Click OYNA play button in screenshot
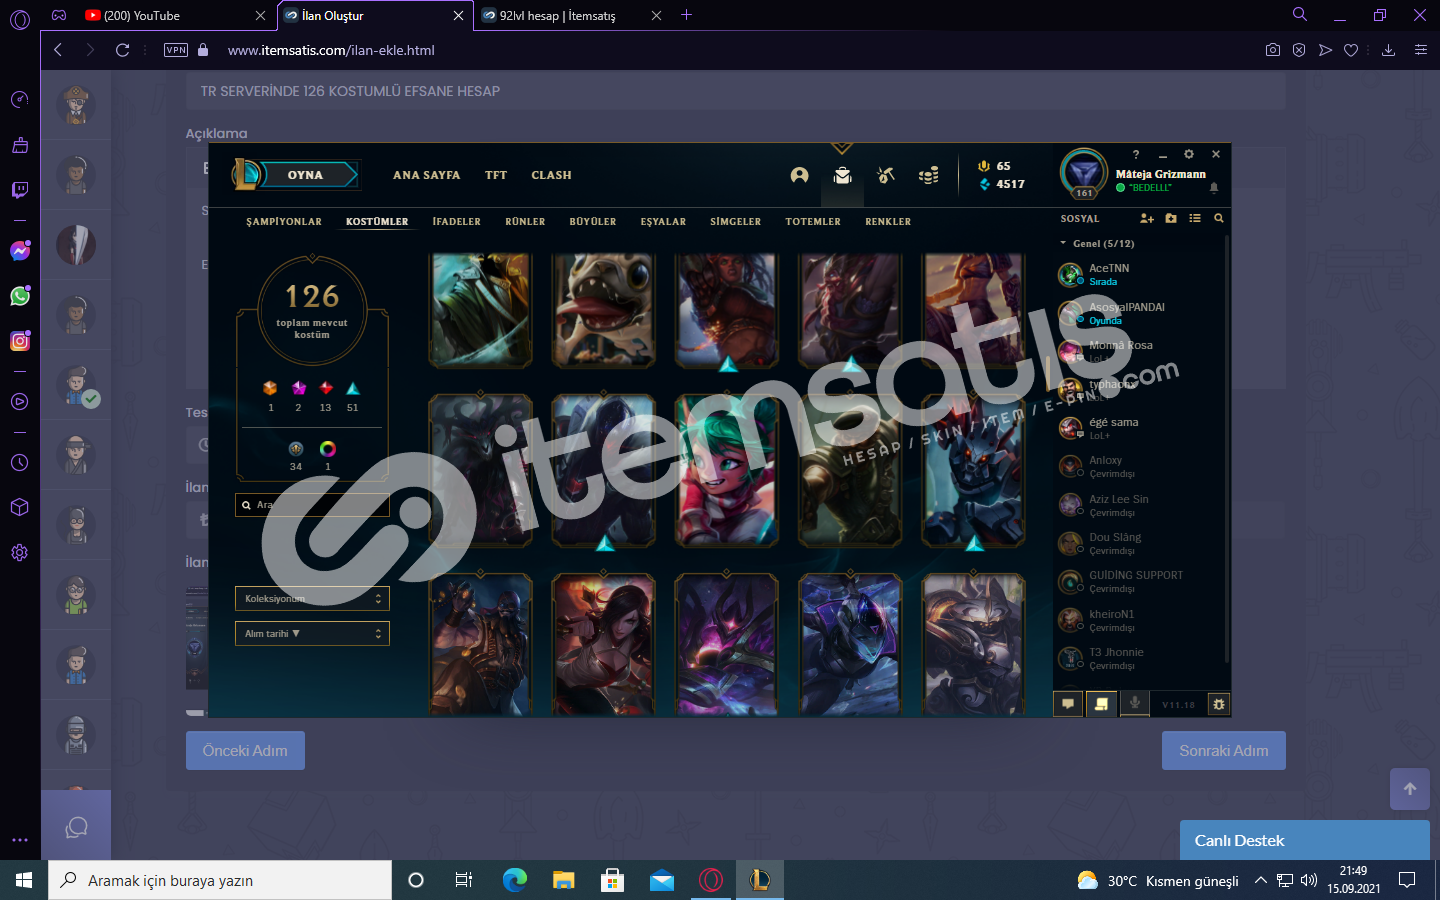The image size is (1440, 900). tap(305, 175)
